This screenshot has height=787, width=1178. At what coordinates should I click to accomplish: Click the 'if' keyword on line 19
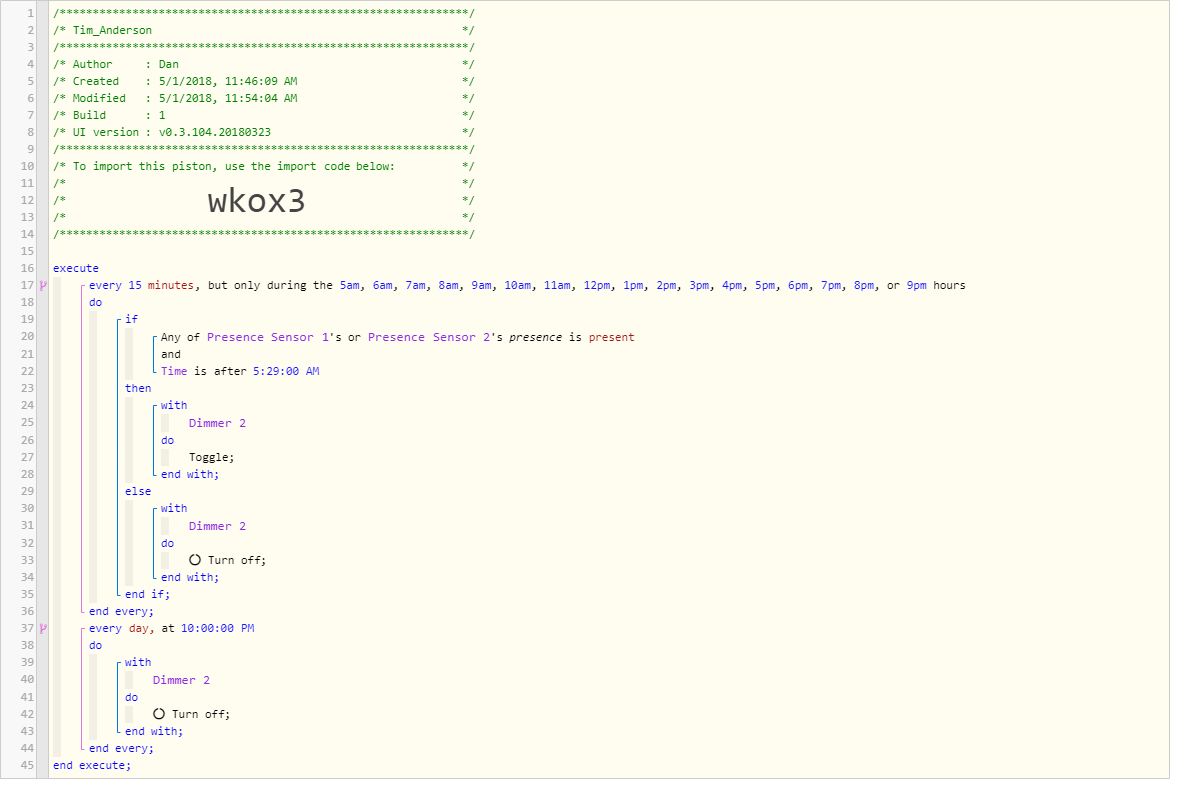click(132, 320)
